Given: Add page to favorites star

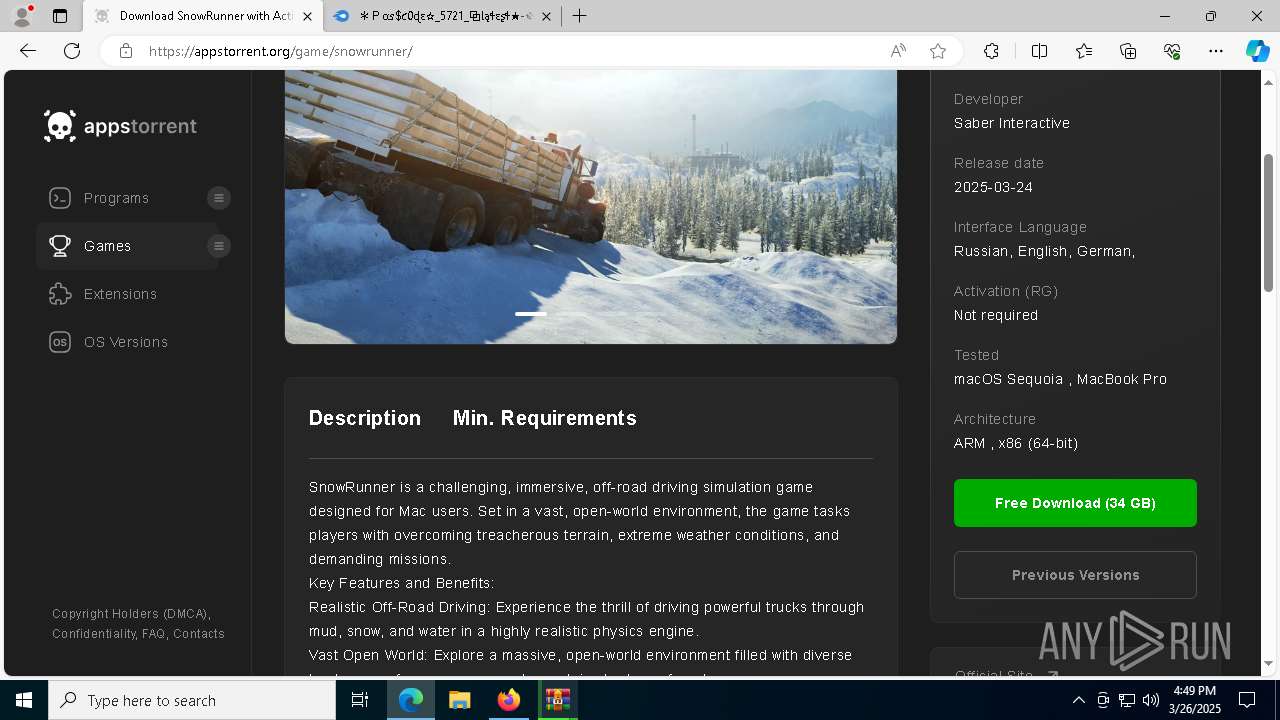Looking at the screenshot, I should 938,51.
